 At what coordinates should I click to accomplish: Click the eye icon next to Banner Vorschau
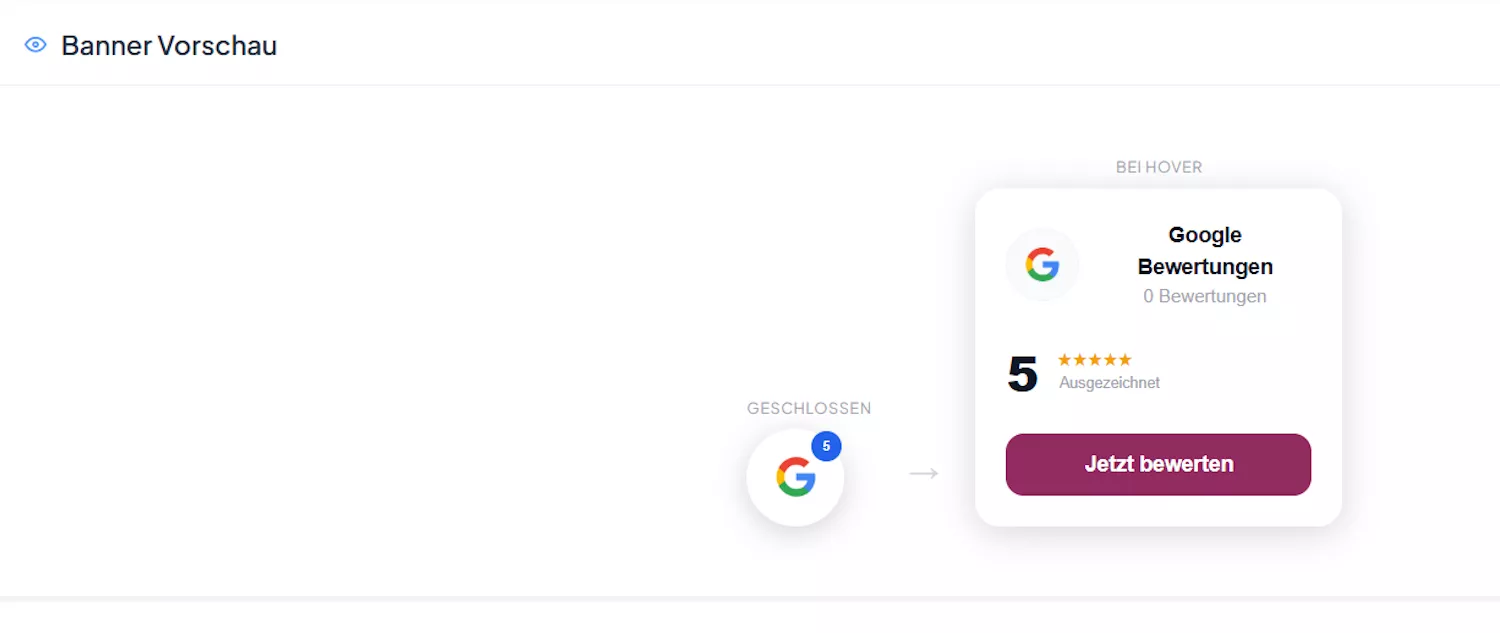pos(35,45)
